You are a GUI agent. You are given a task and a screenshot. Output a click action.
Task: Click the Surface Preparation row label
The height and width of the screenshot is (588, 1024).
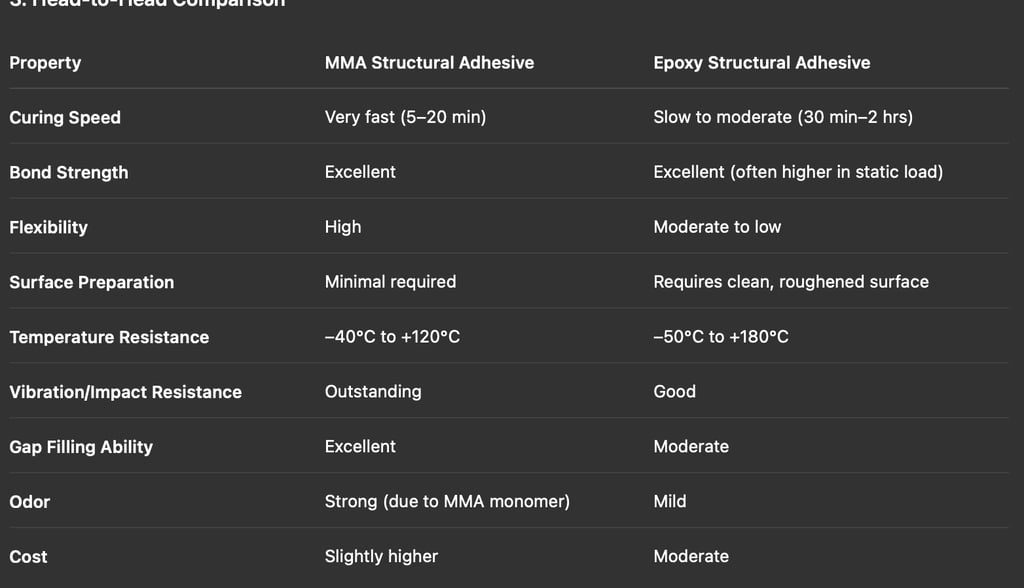click(91, 283)
